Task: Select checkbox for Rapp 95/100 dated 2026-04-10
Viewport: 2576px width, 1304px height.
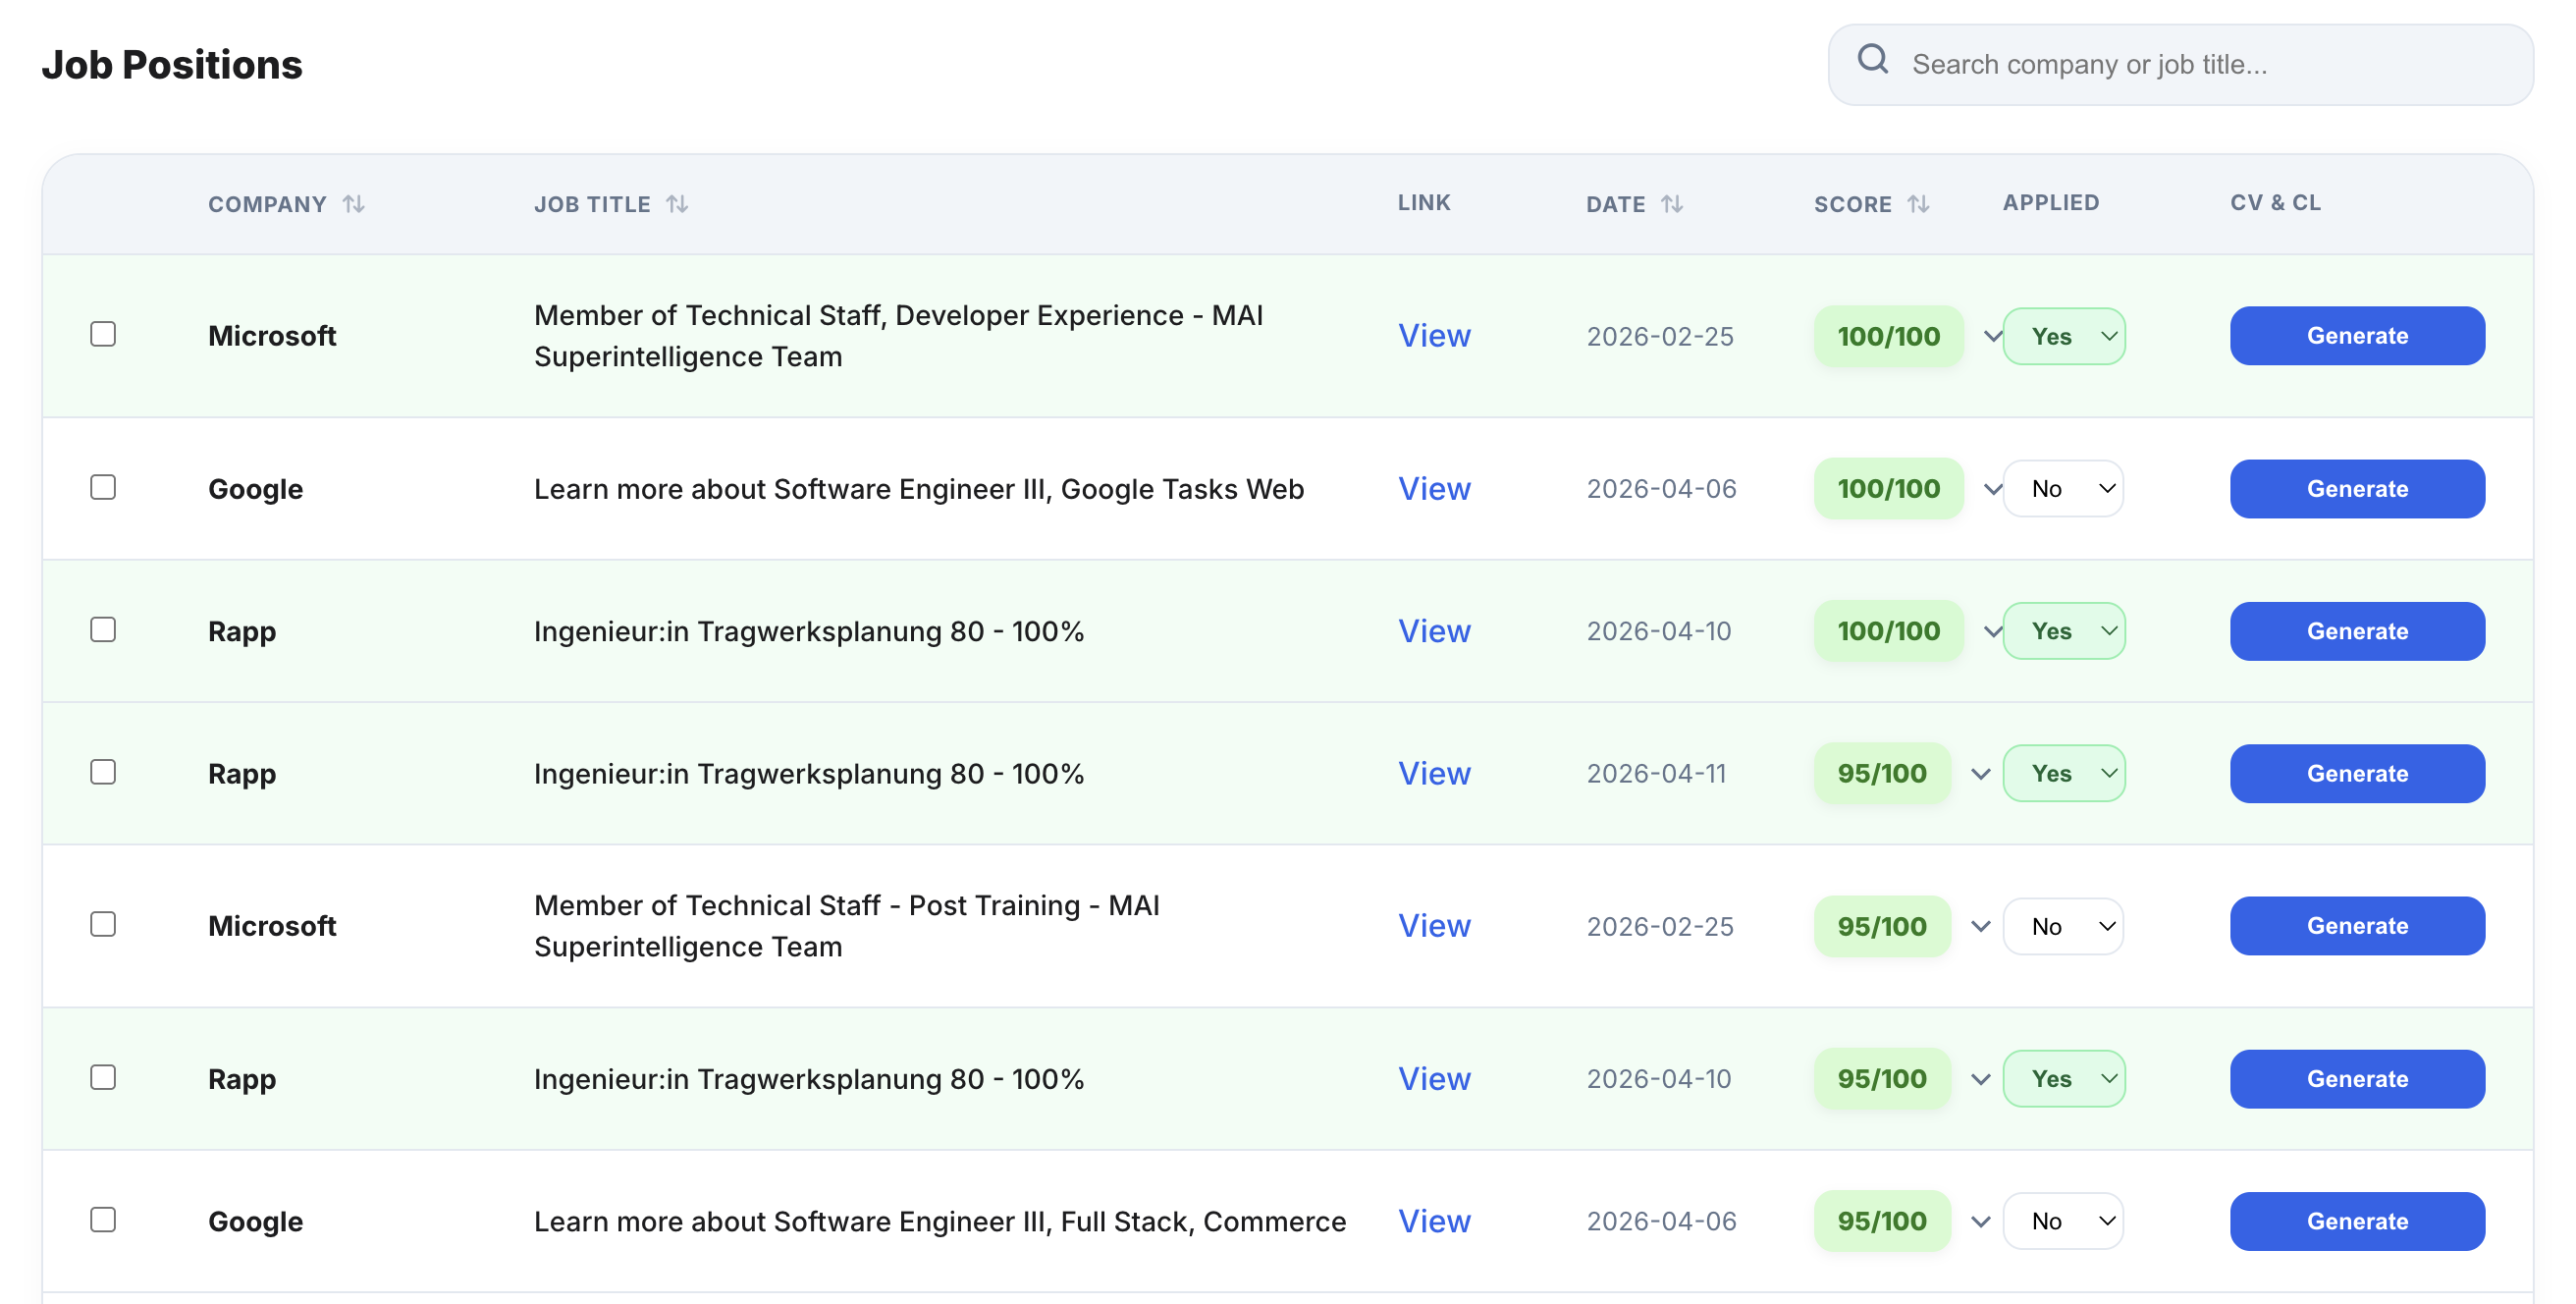Action: (x=103, y=1077)
